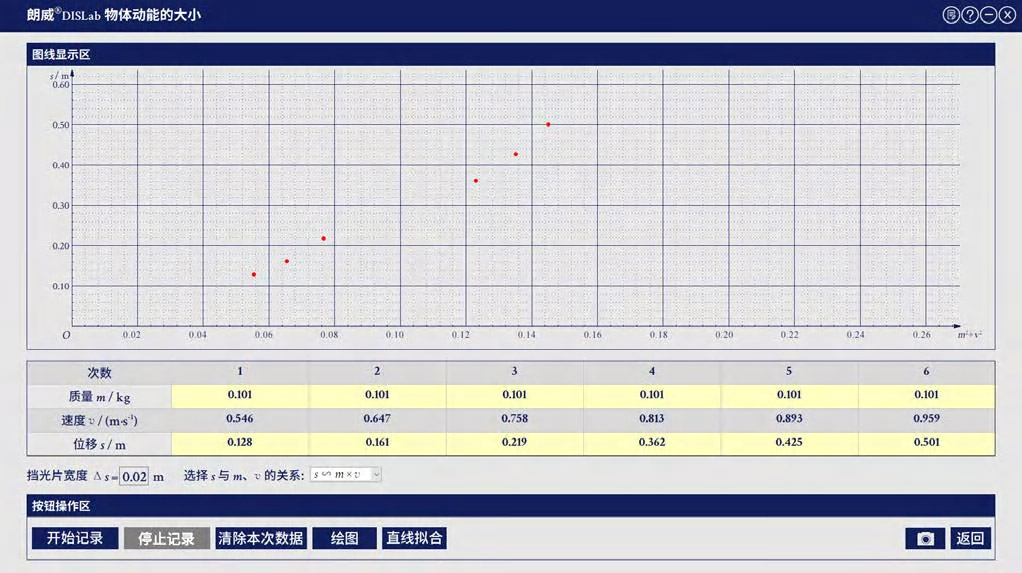Click the 挡光片宽度 Δs input field
Image resolution: width=1022 pixels, height=573 pixels.
134,476
